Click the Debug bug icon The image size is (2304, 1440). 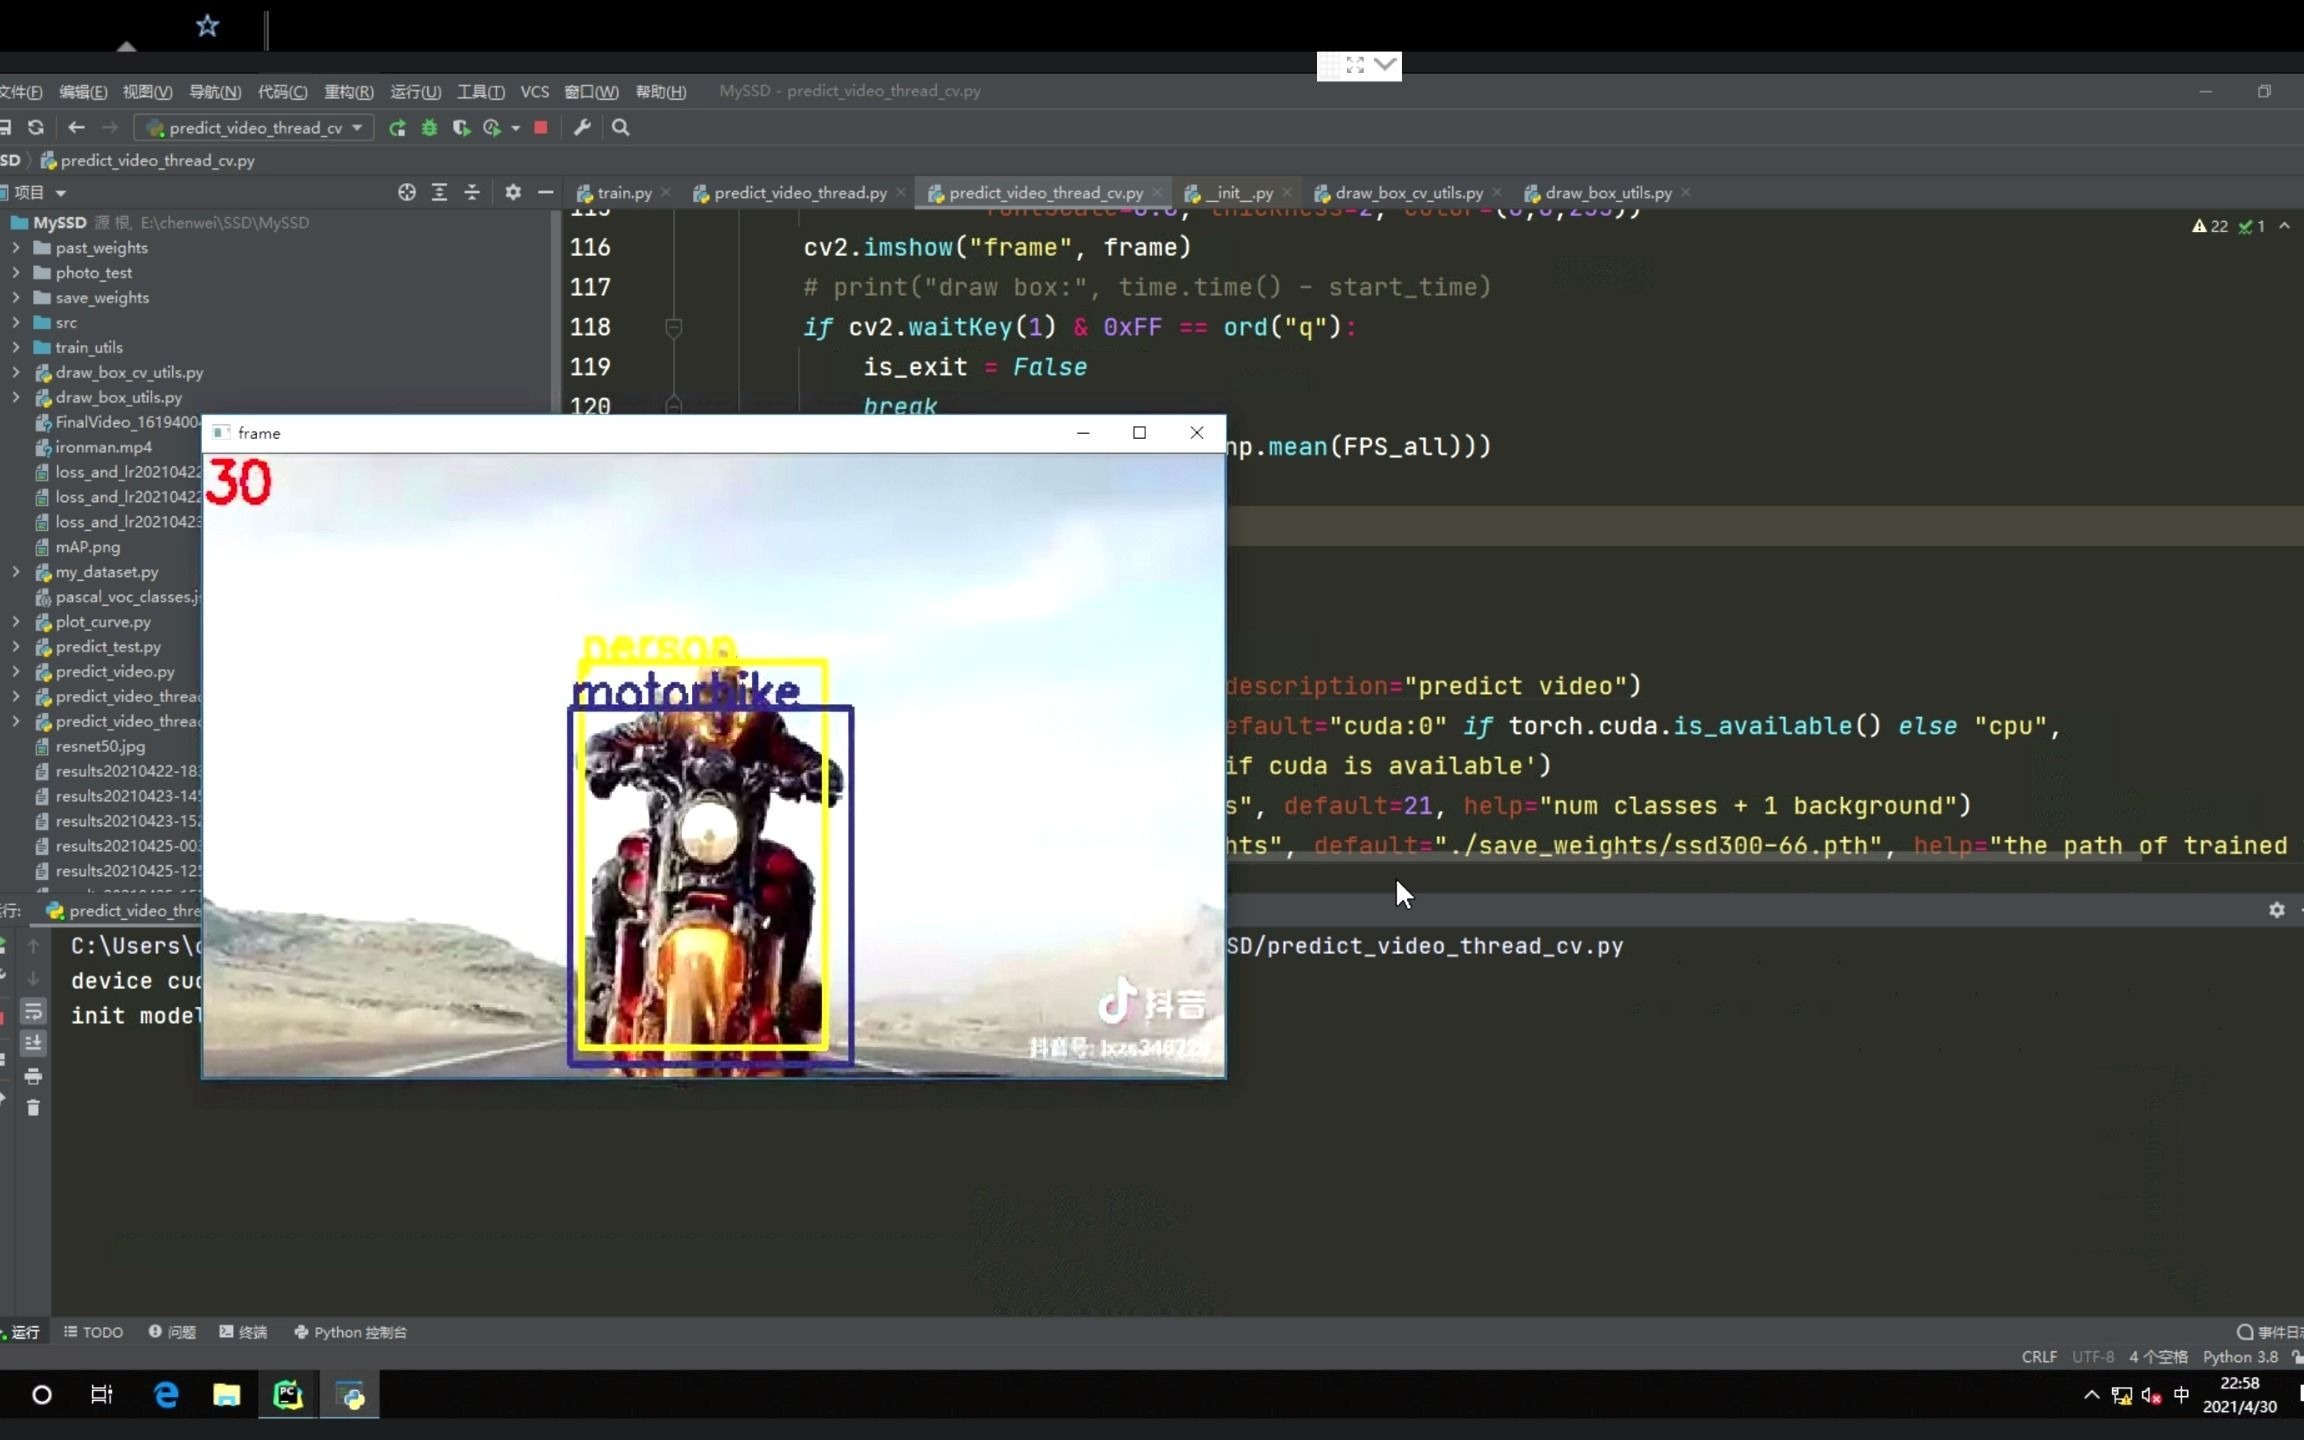click(429, 128)
